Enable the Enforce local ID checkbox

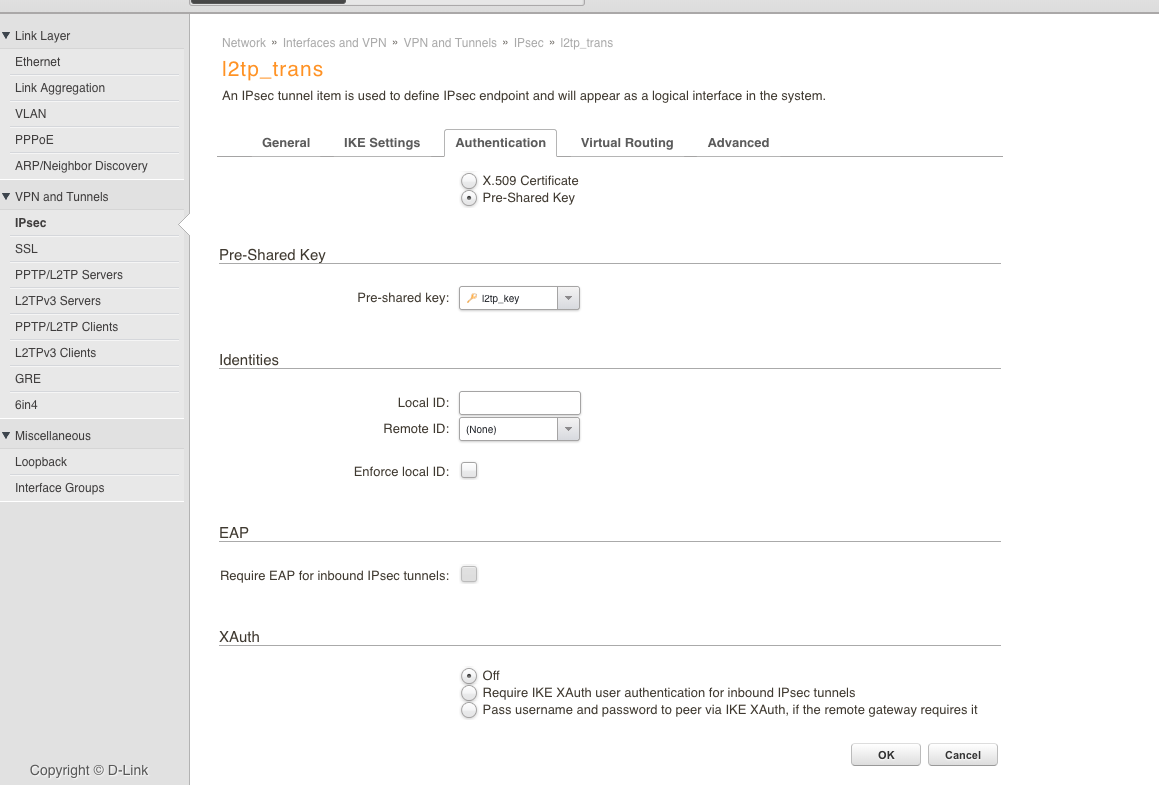pos(469,470)
